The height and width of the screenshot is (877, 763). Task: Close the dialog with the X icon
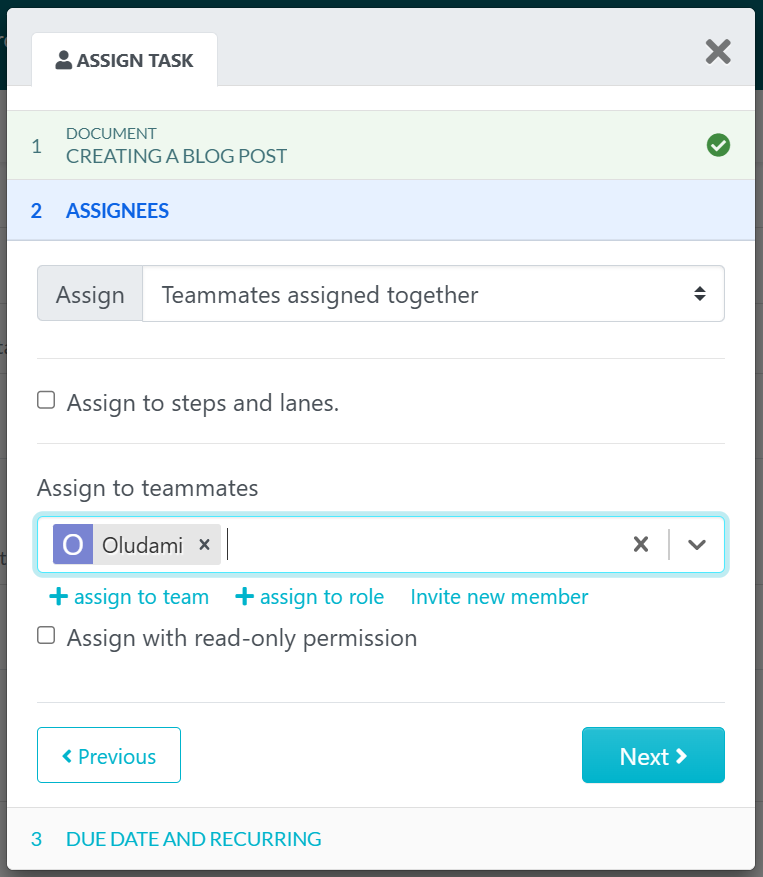point(718,52)
